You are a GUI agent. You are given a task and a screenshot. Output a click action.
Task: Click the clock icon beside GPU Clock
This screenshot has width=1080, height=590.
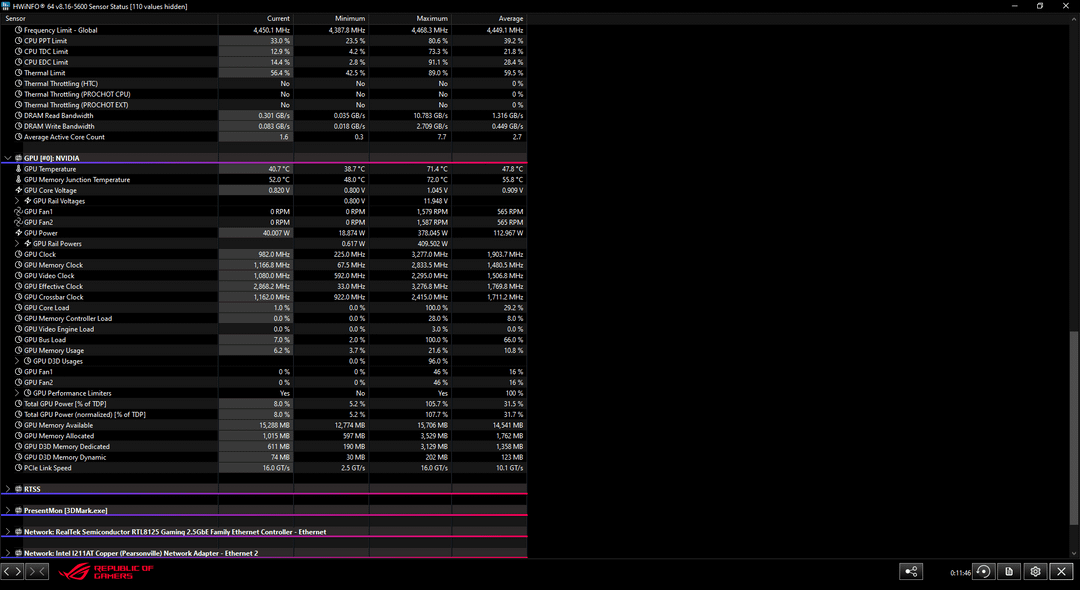19,254
